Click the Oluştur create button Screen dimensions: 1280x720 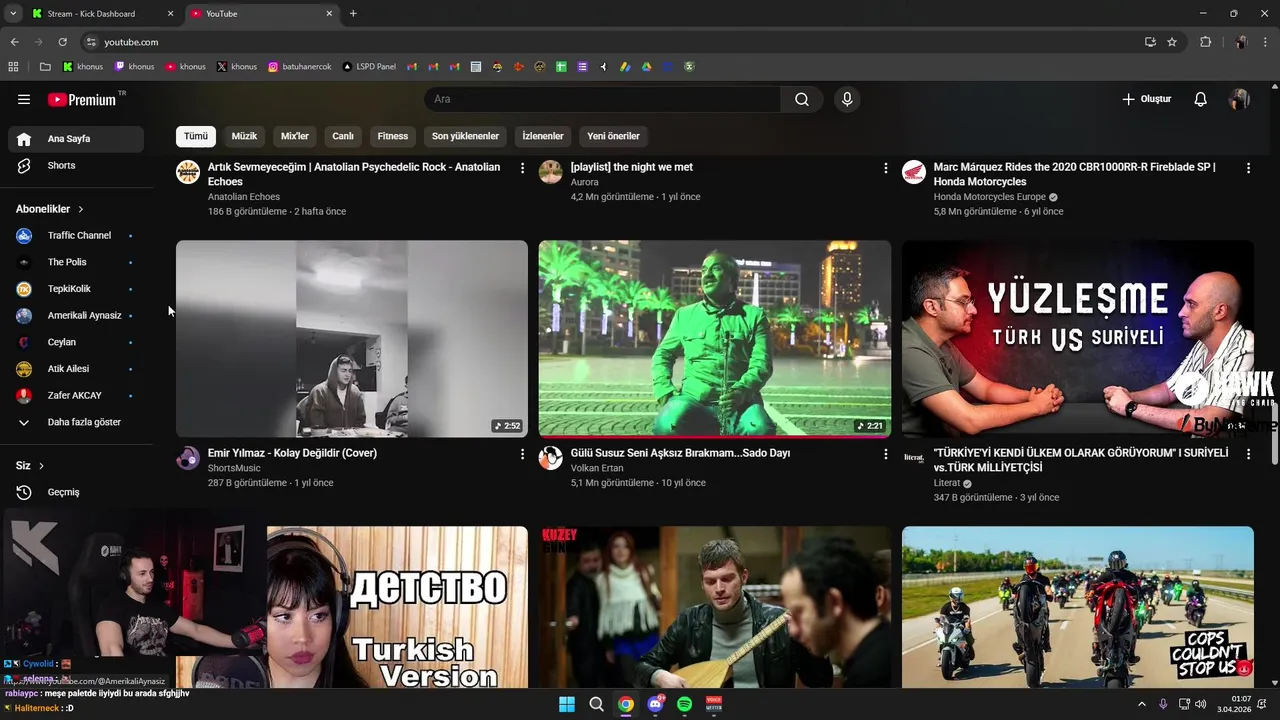(1146, 99)
